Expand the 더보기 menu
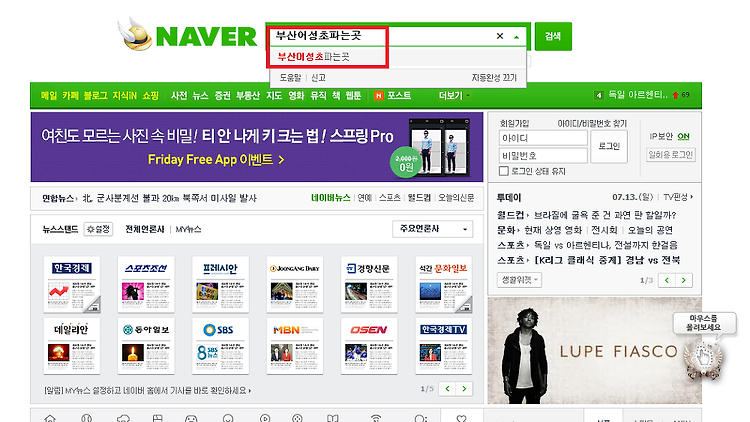The height and width of the screenshot is (422, 750). (454, 96)
